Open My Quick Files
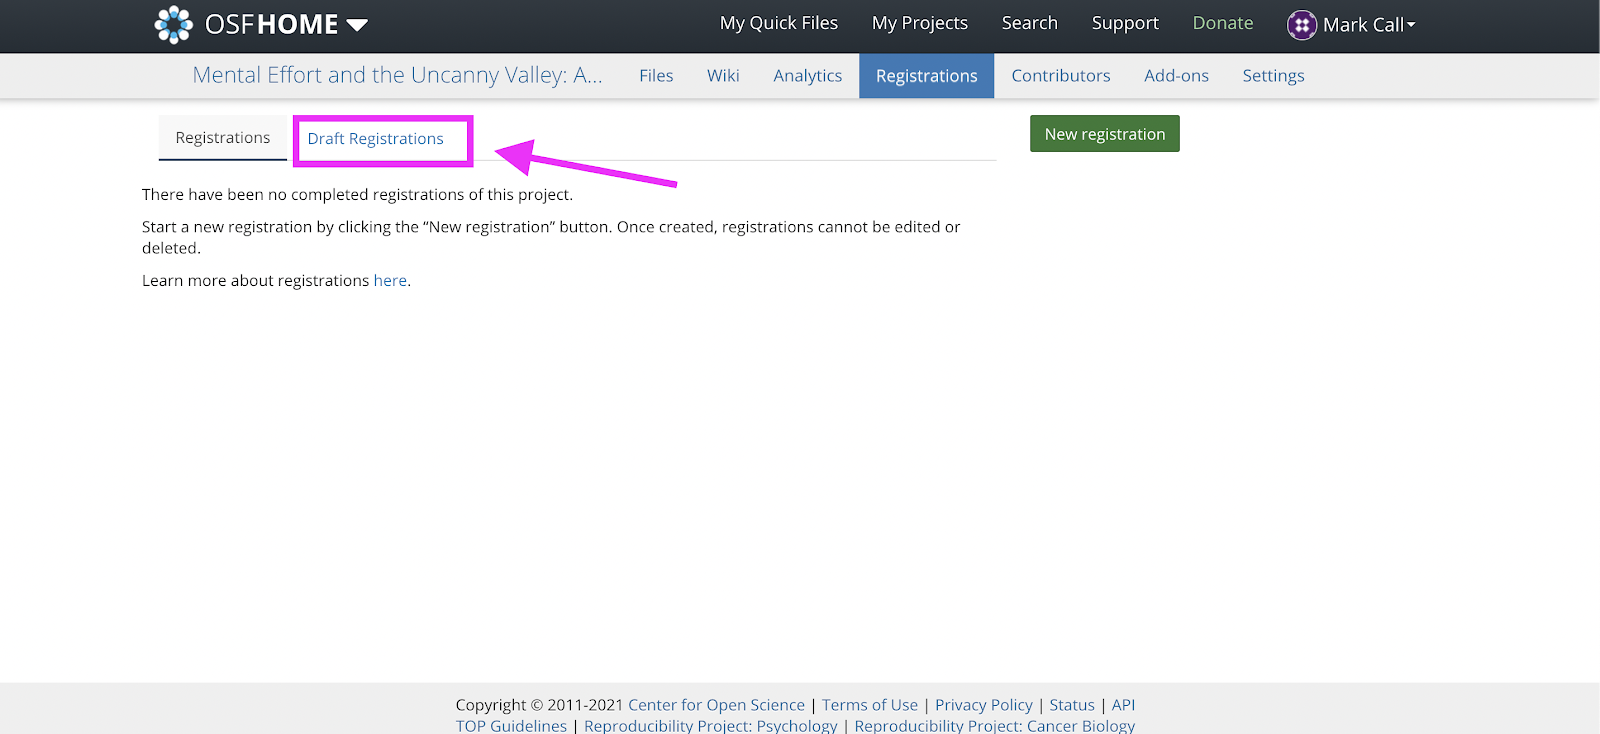The width and height of the screenshot is (1600, 734). (x=779, y=23)
